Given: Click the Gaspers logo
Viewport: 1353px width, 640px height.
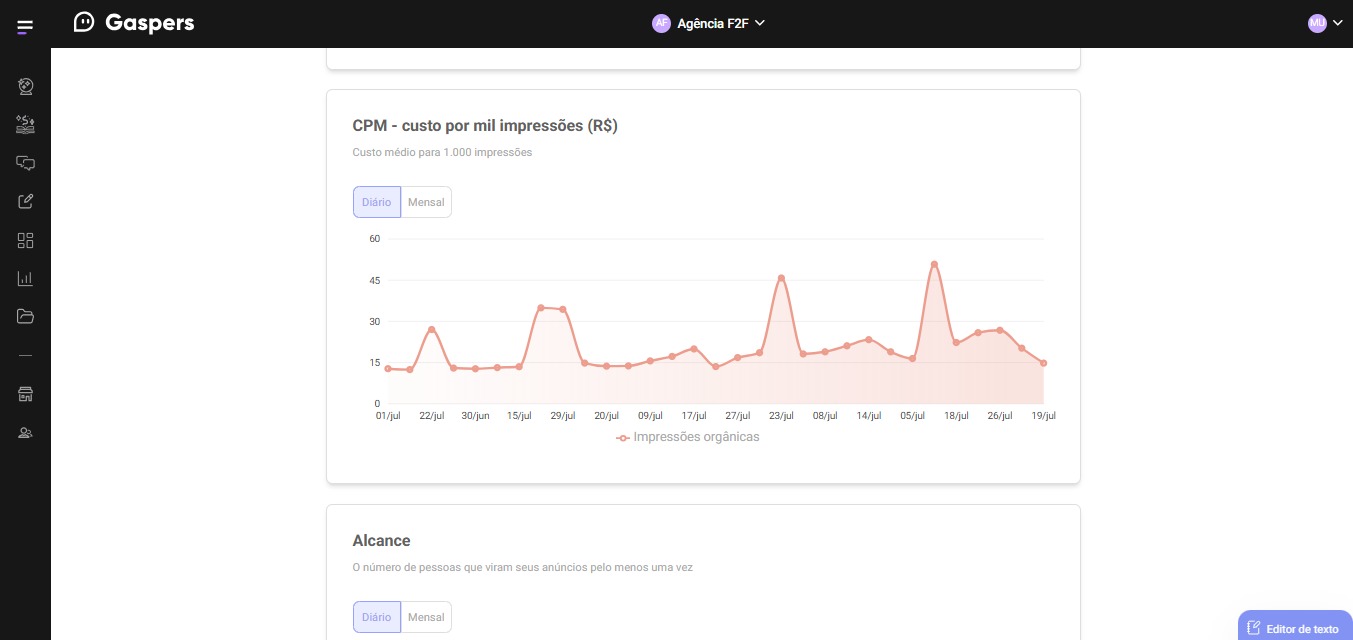Looking at the screenshot, I should [x=134, y=23].
